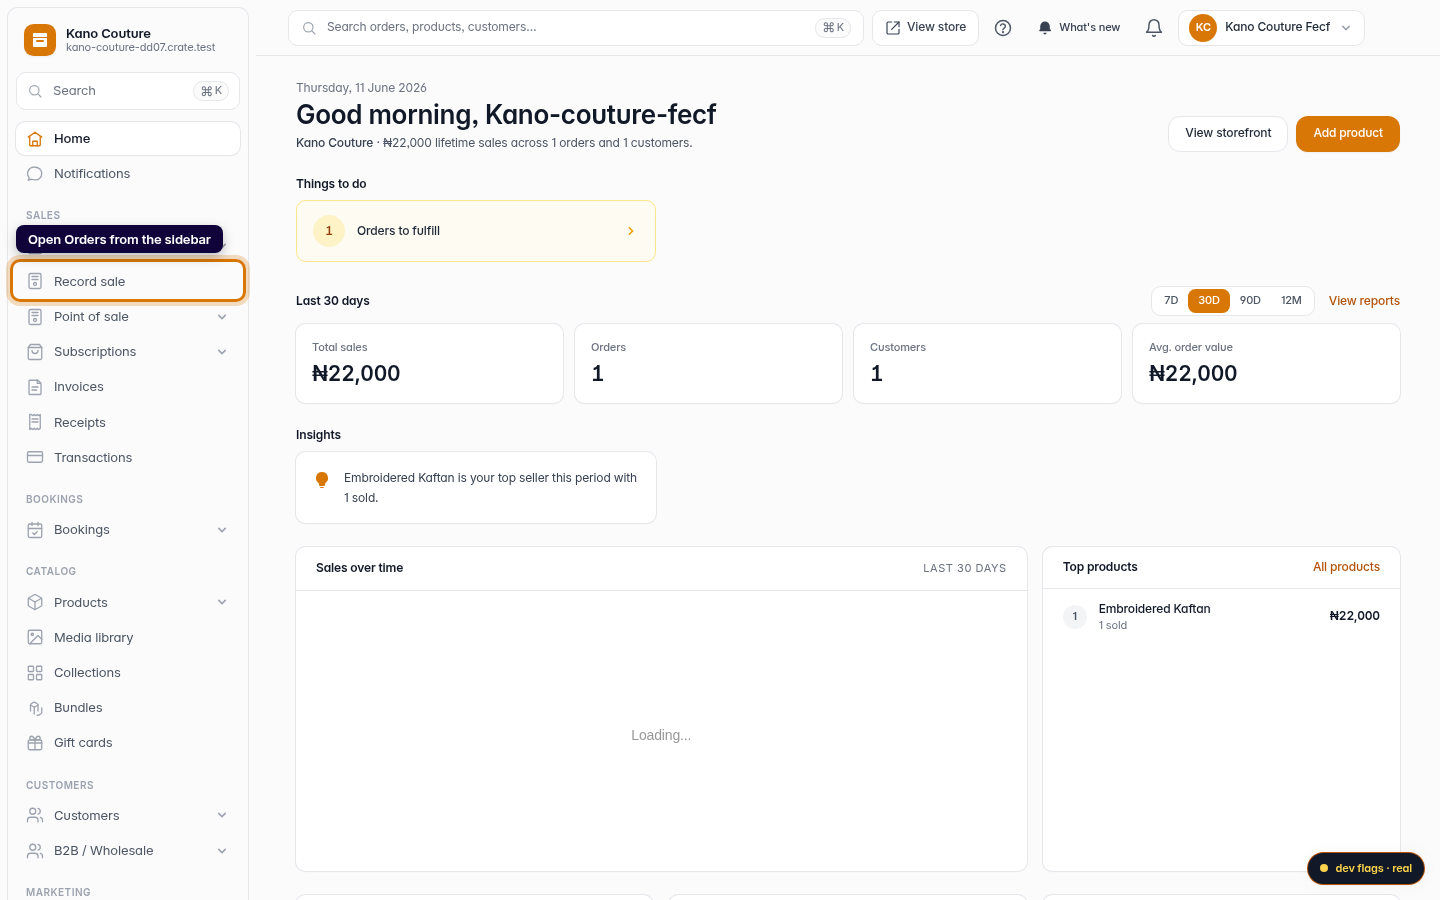Open the help question mark icon
The image size is (1440, 900).
click(1003, 28)
